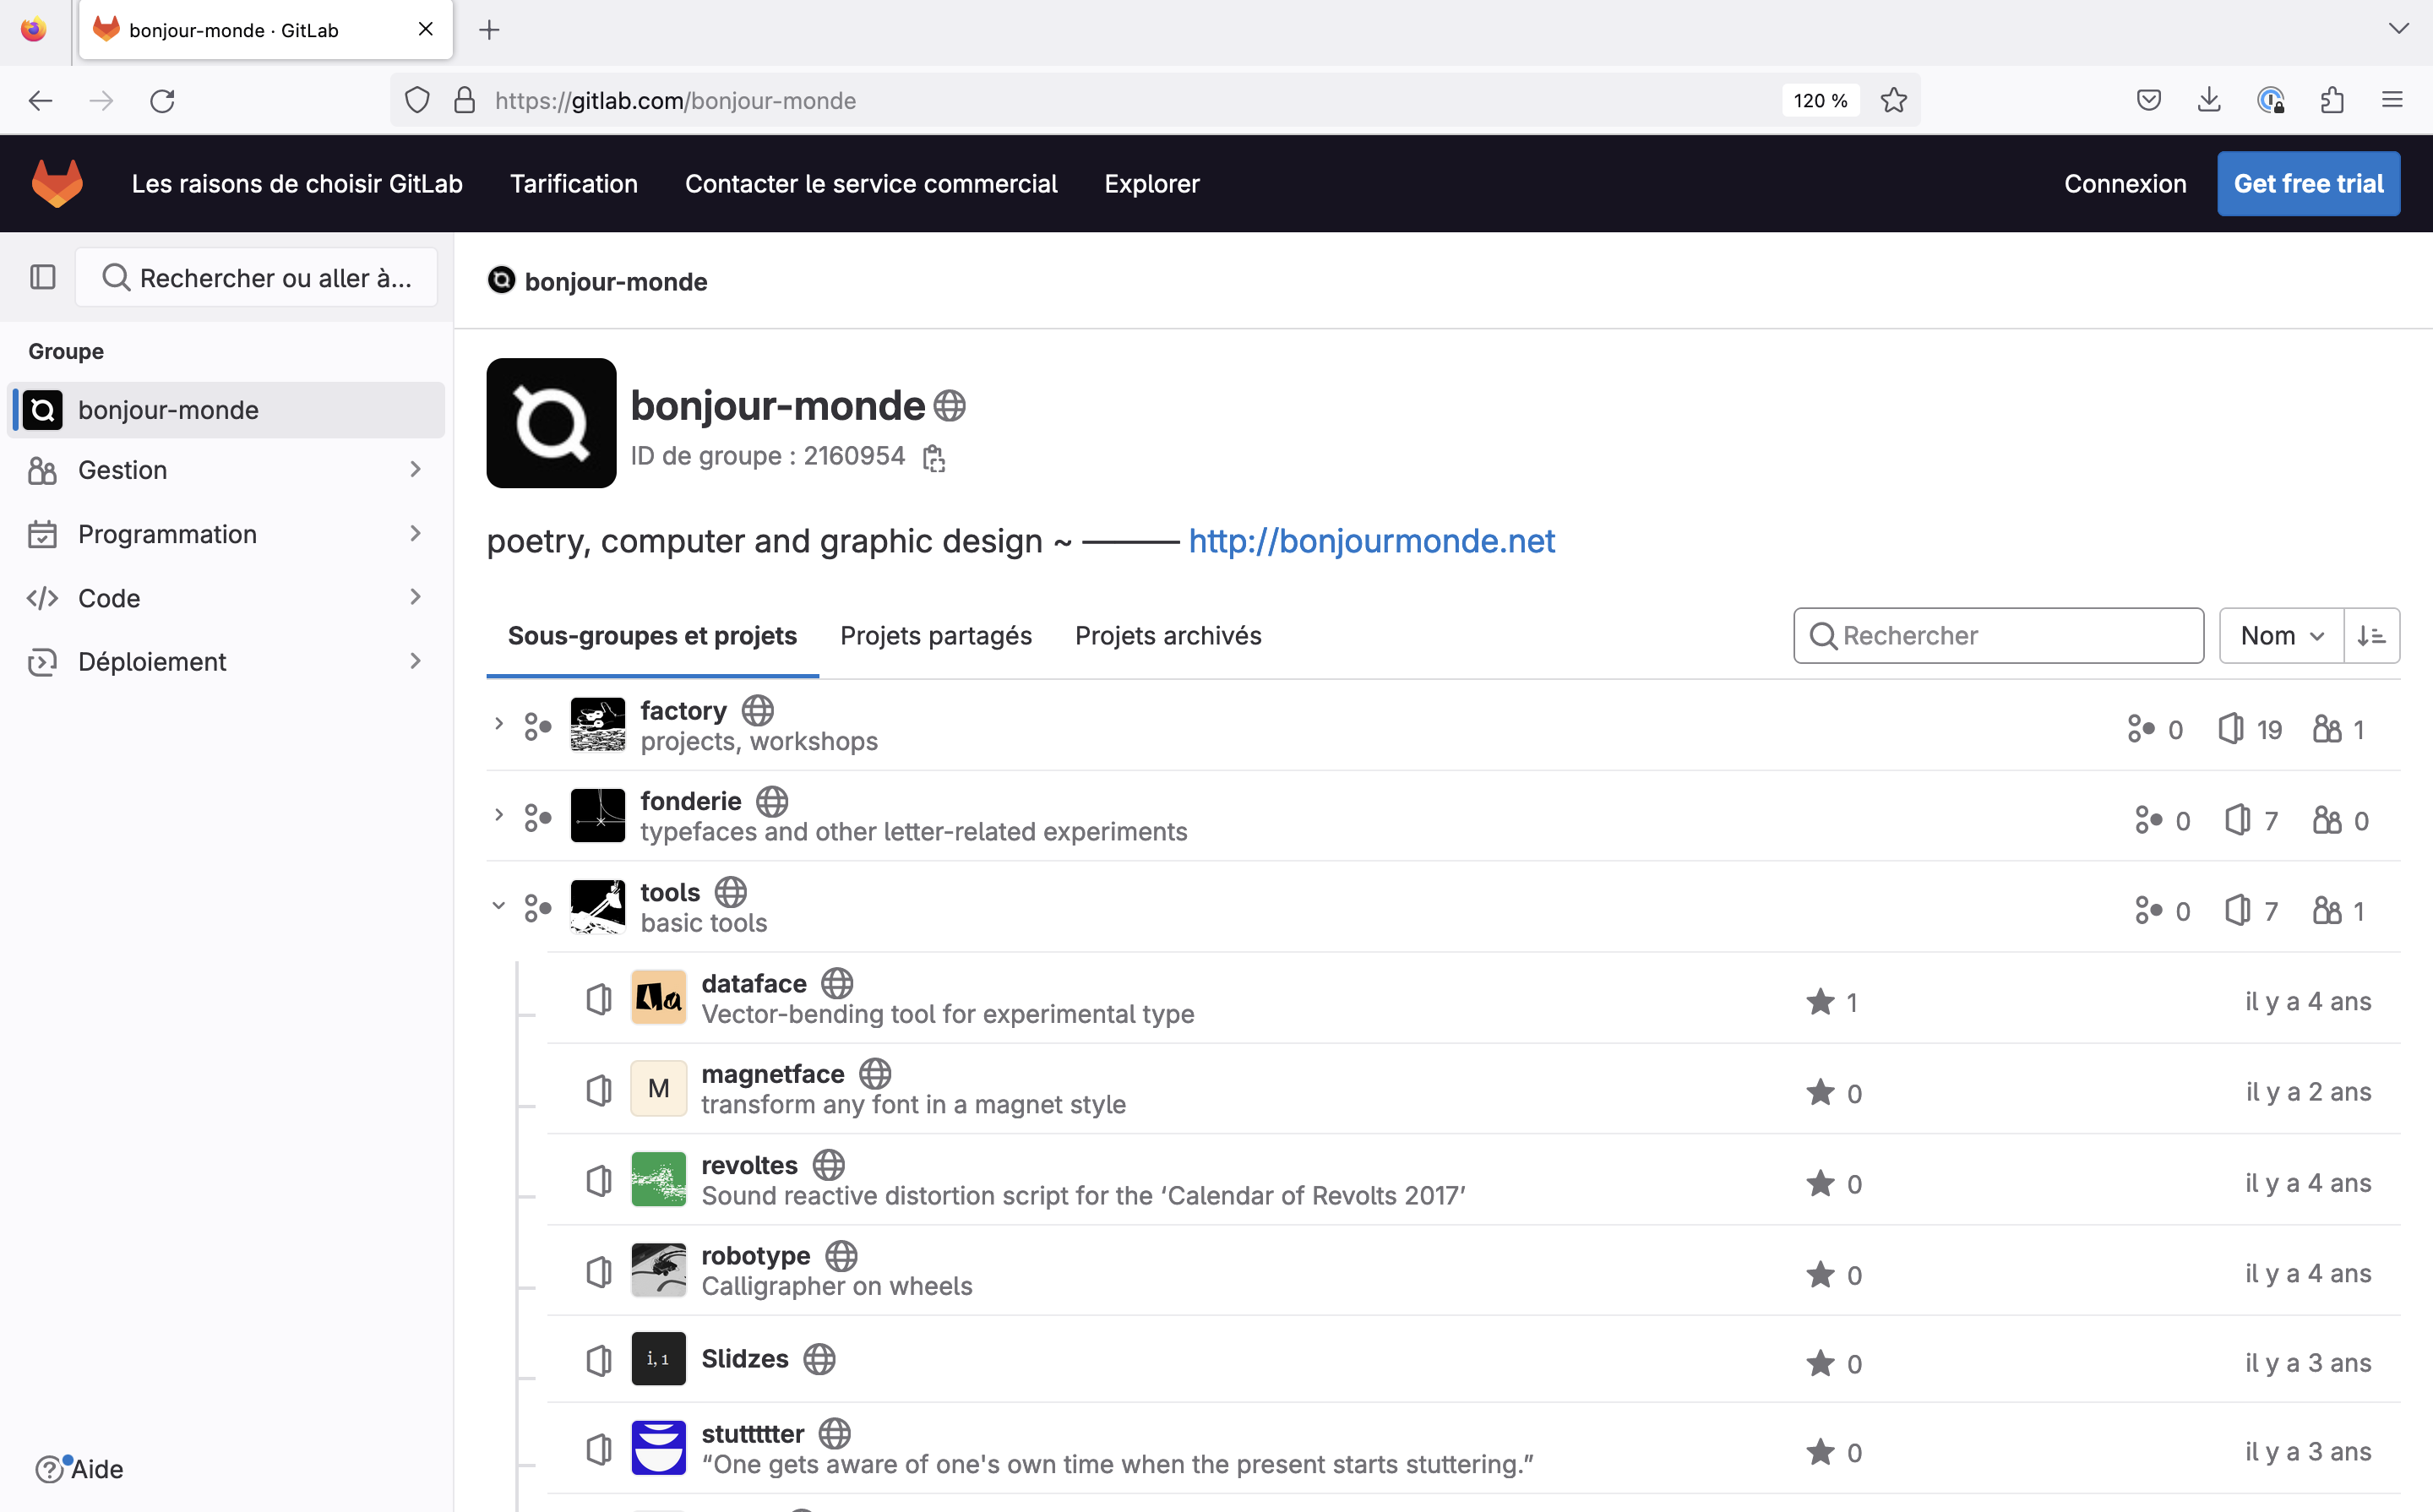Viewport: 2433px width, 1512px height.
Task: Reload the page in browser
Action: click(x=162, y=100)
